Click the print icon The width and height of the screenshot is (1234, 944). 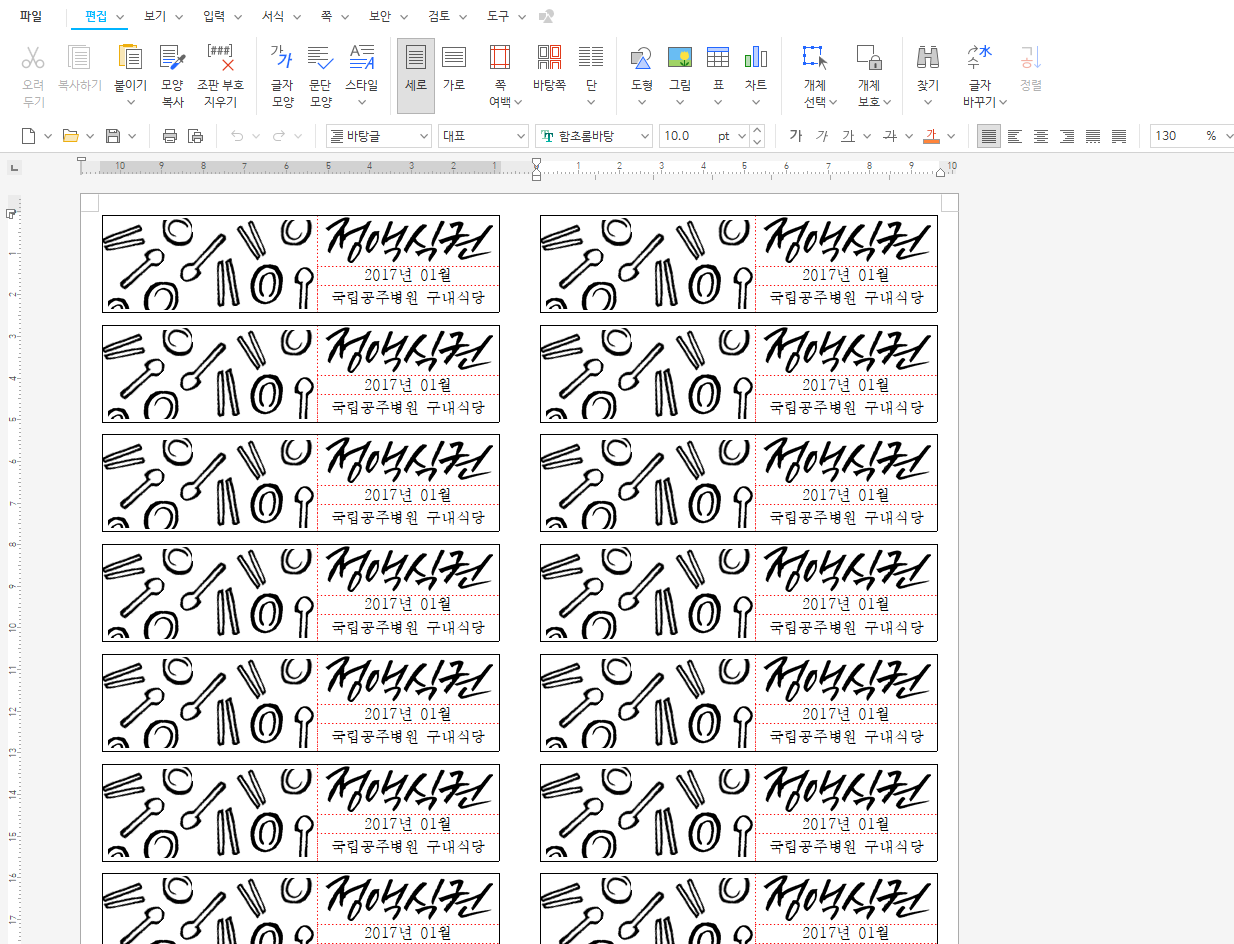point(170,136)
